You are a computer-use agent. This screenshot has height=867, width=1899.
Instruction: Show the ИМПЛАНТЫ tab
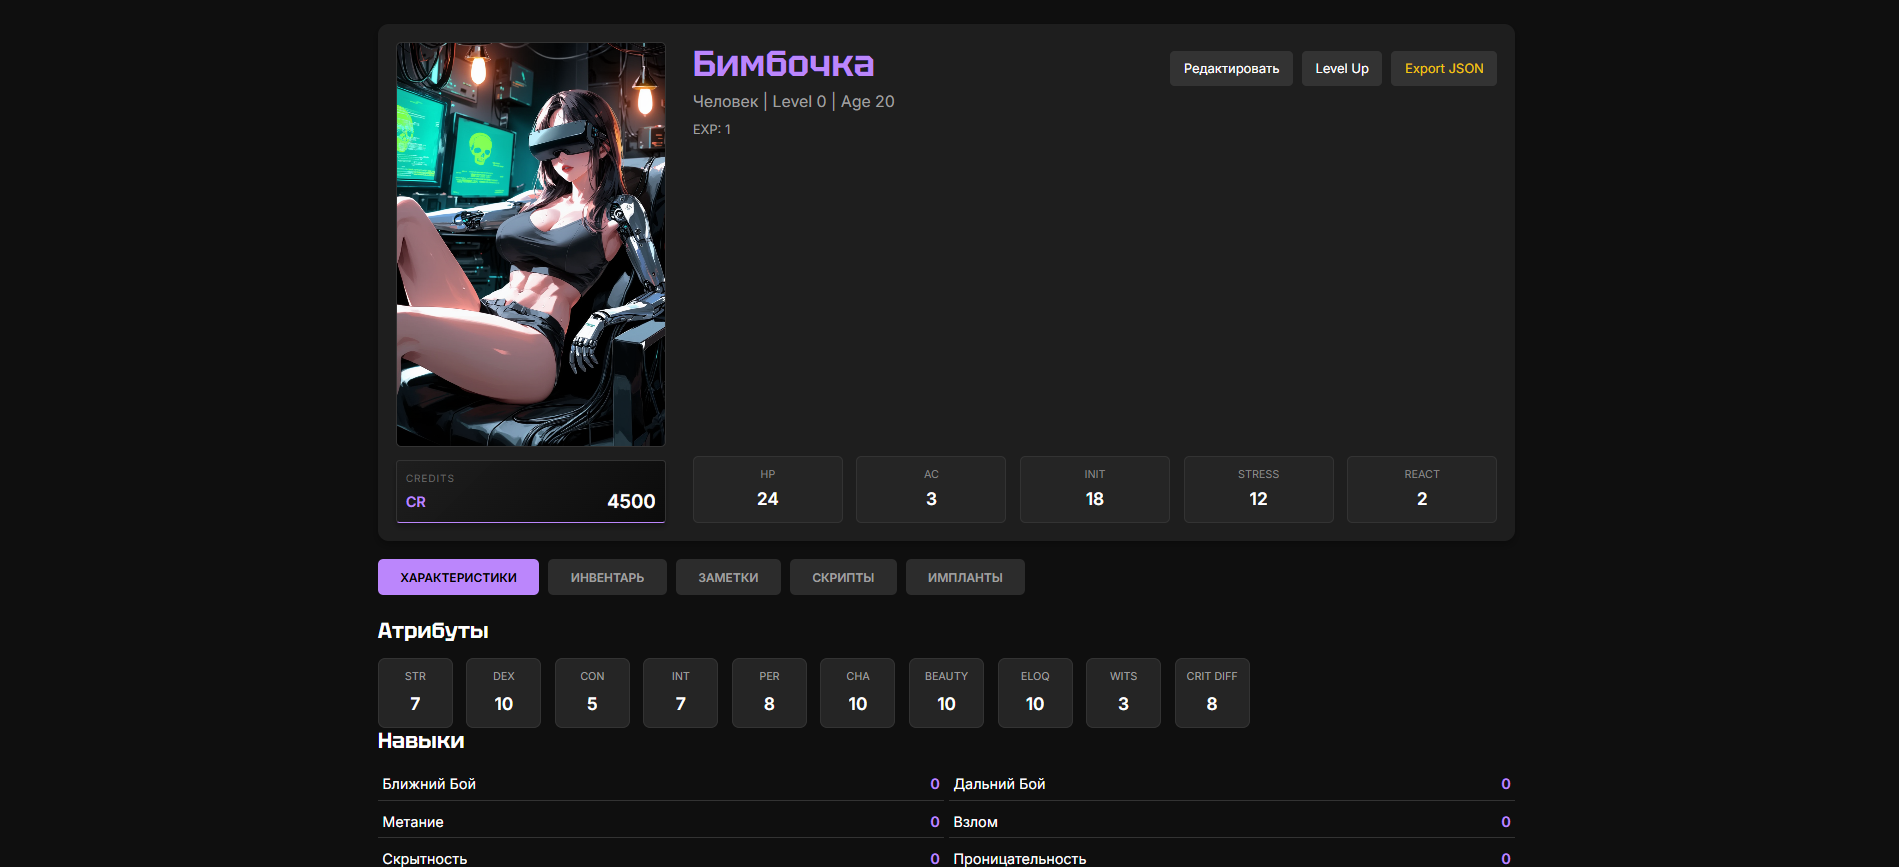pyautogui.click(x=965, y=577)
